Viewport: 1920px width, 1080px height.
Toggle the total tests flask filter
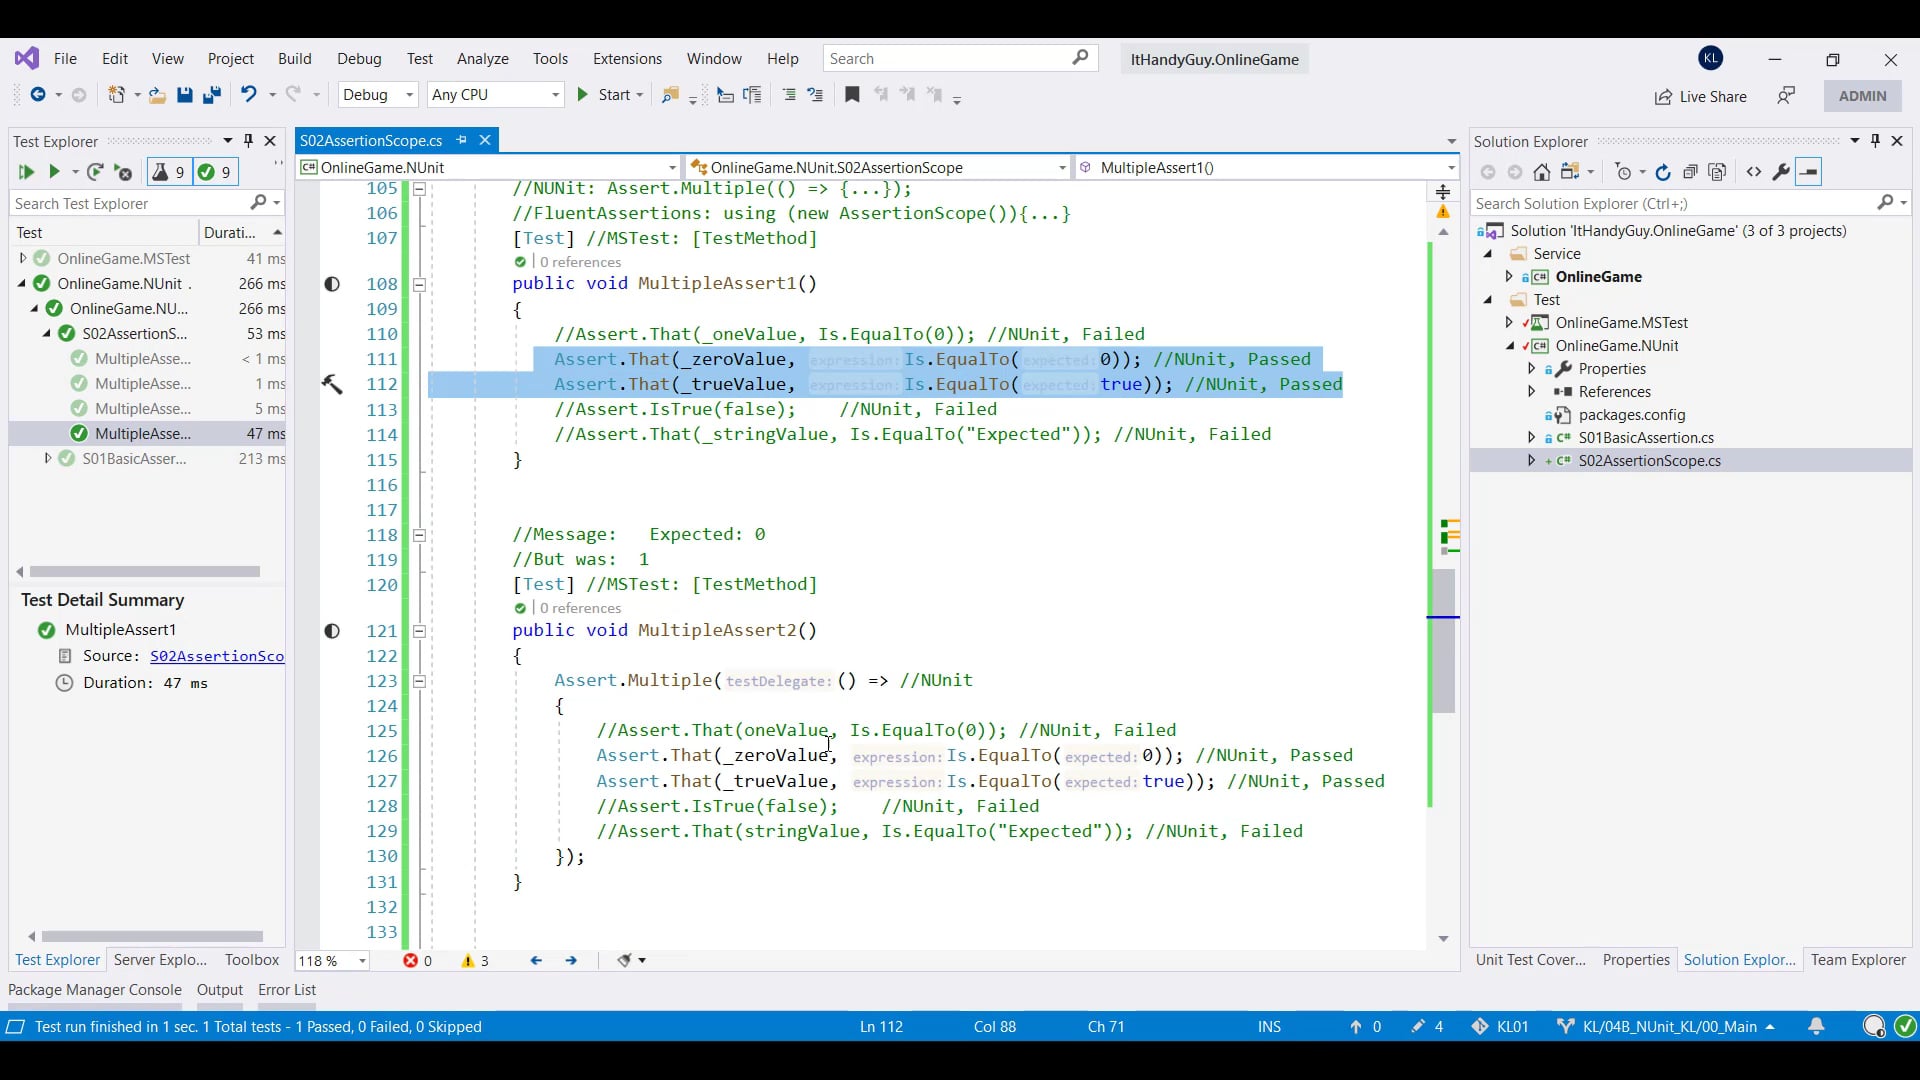(168, 172)
